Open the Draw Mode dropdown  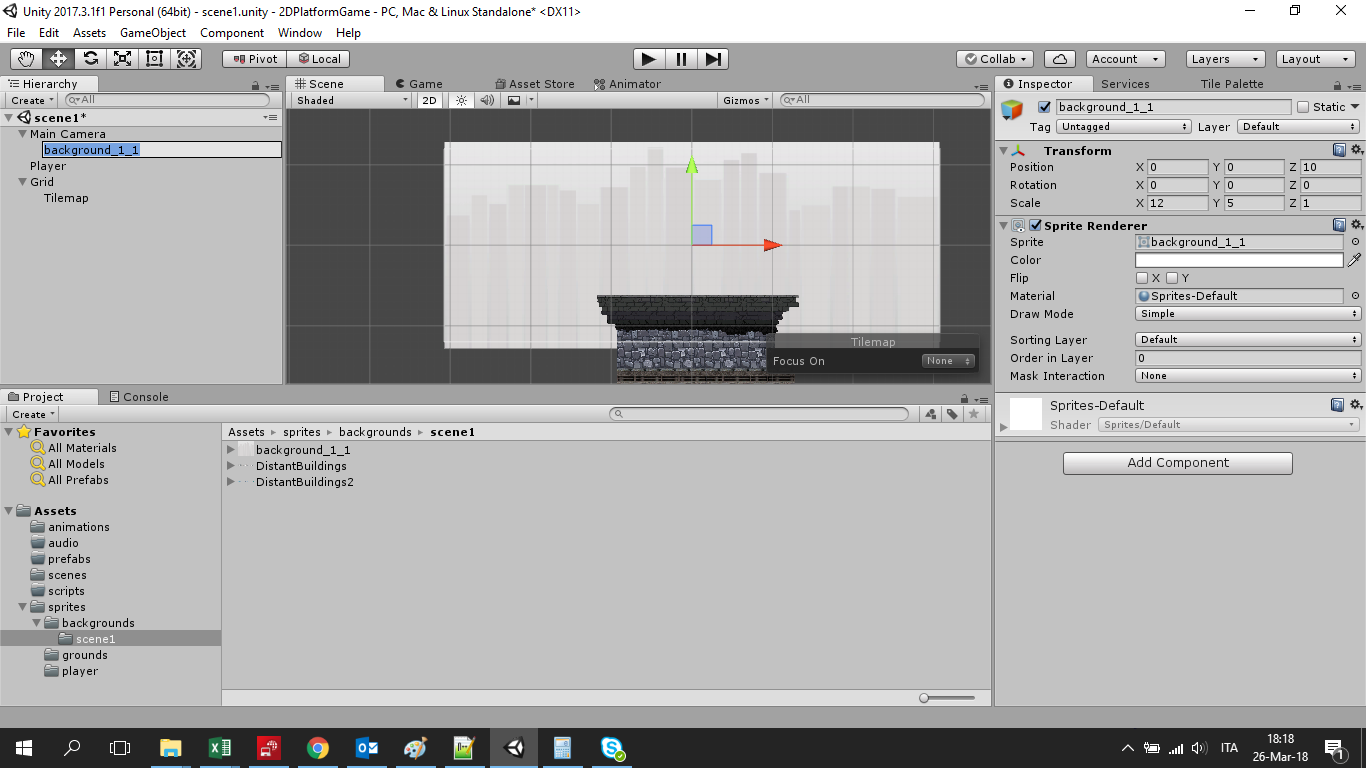pos(1248,314)
